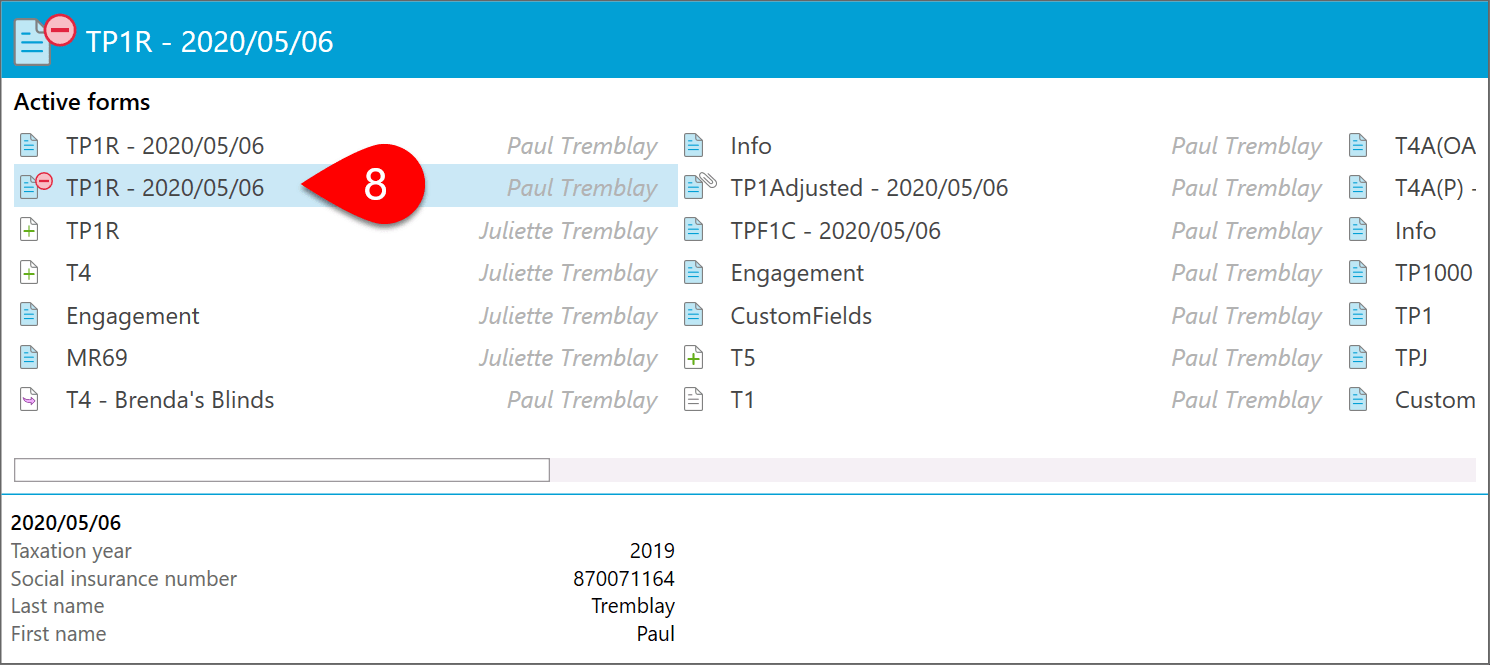Click the document icon beside MR69
The height and width of the screenshot is (665, 1490).
point(29,357)
